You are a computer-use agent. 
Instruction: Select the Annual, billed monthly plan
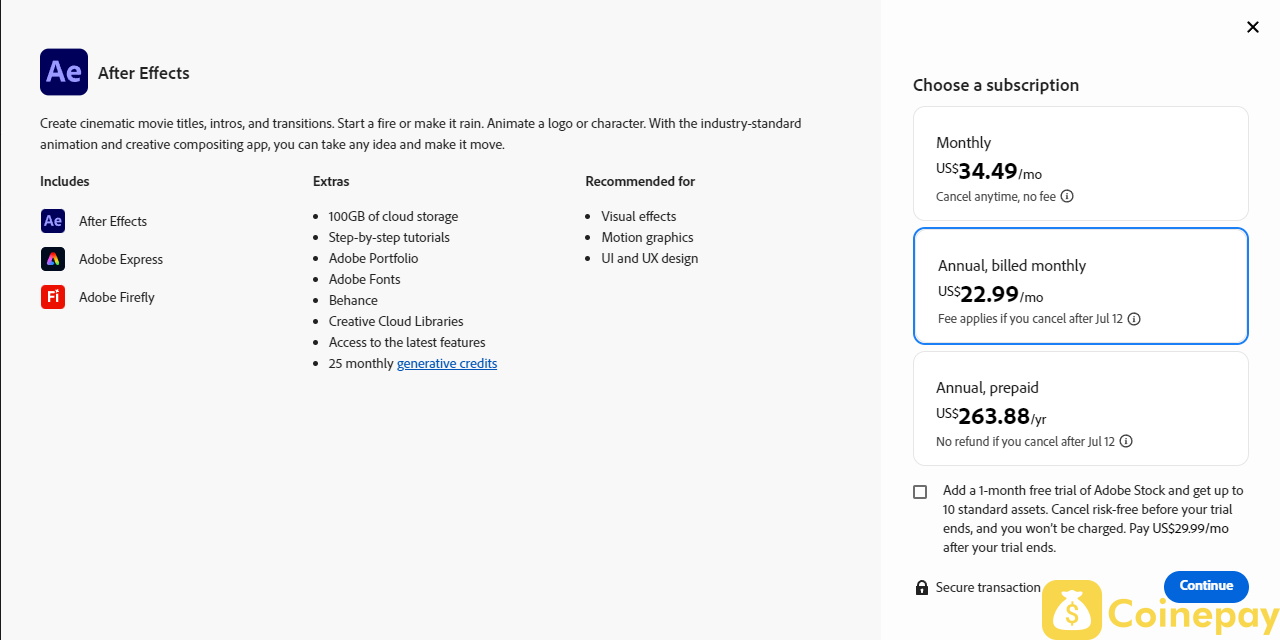pyautogui.click(x=1081, y=286)
